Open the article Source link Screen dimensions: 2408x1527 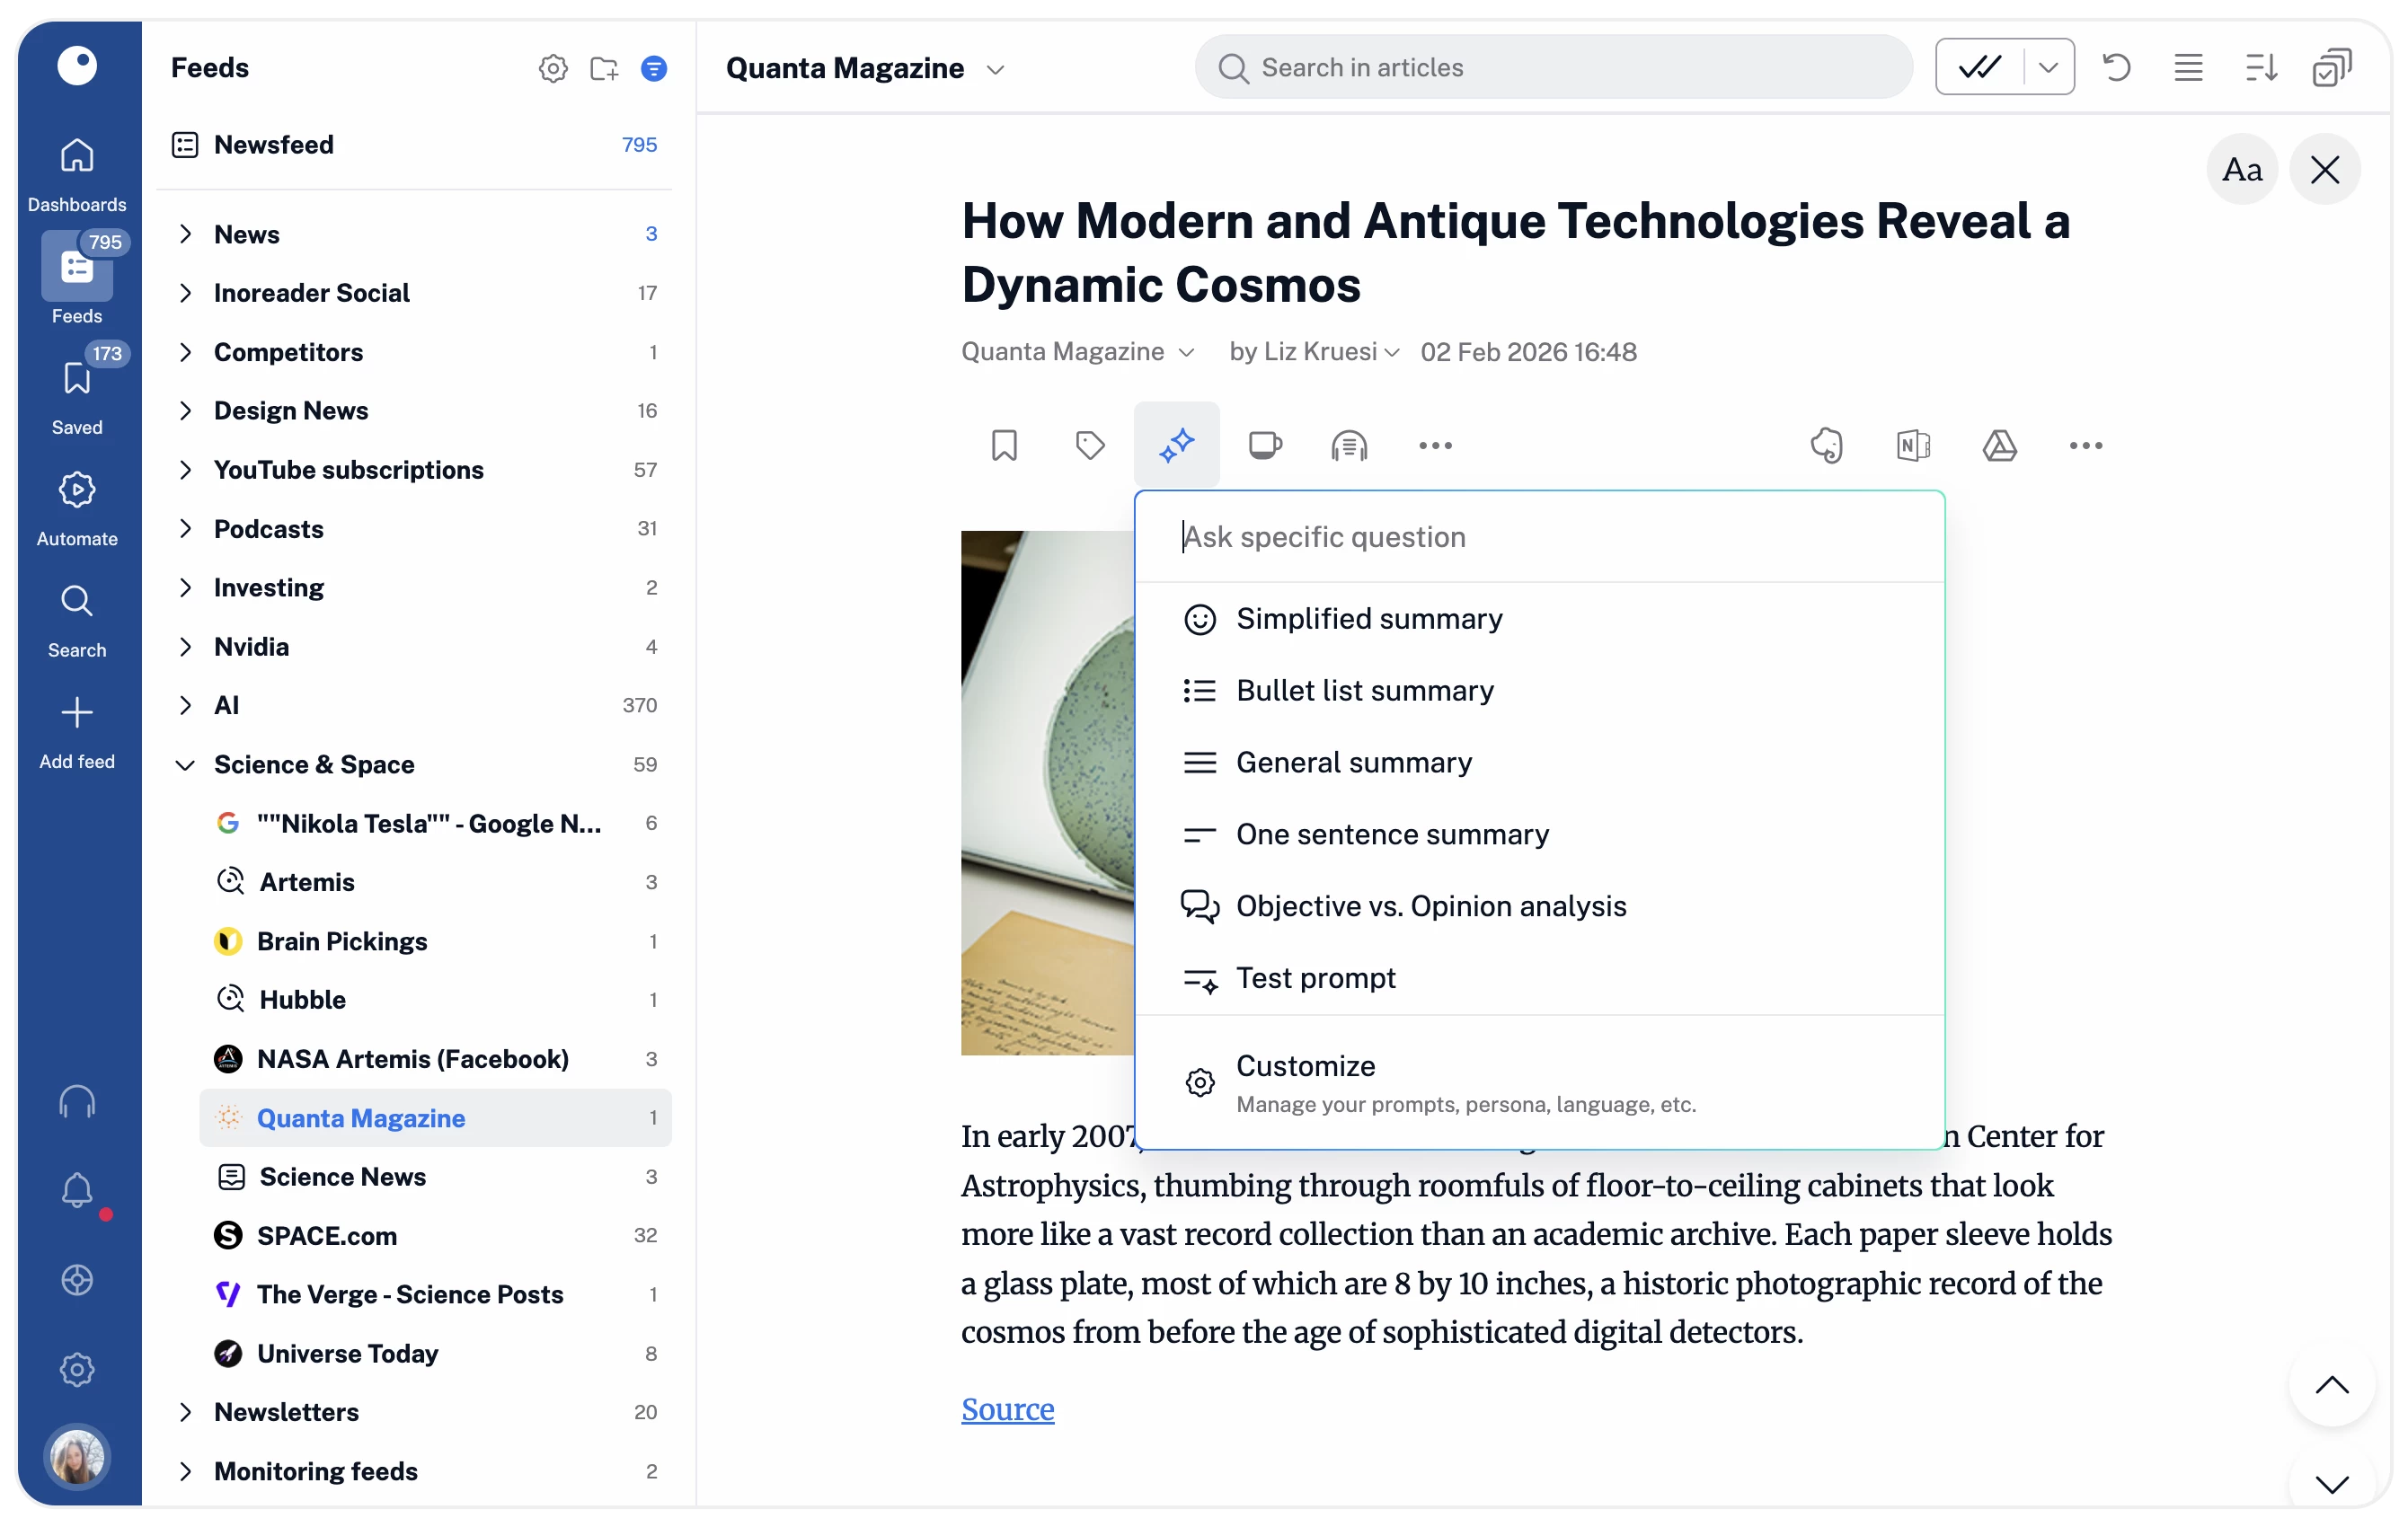1007,1408
